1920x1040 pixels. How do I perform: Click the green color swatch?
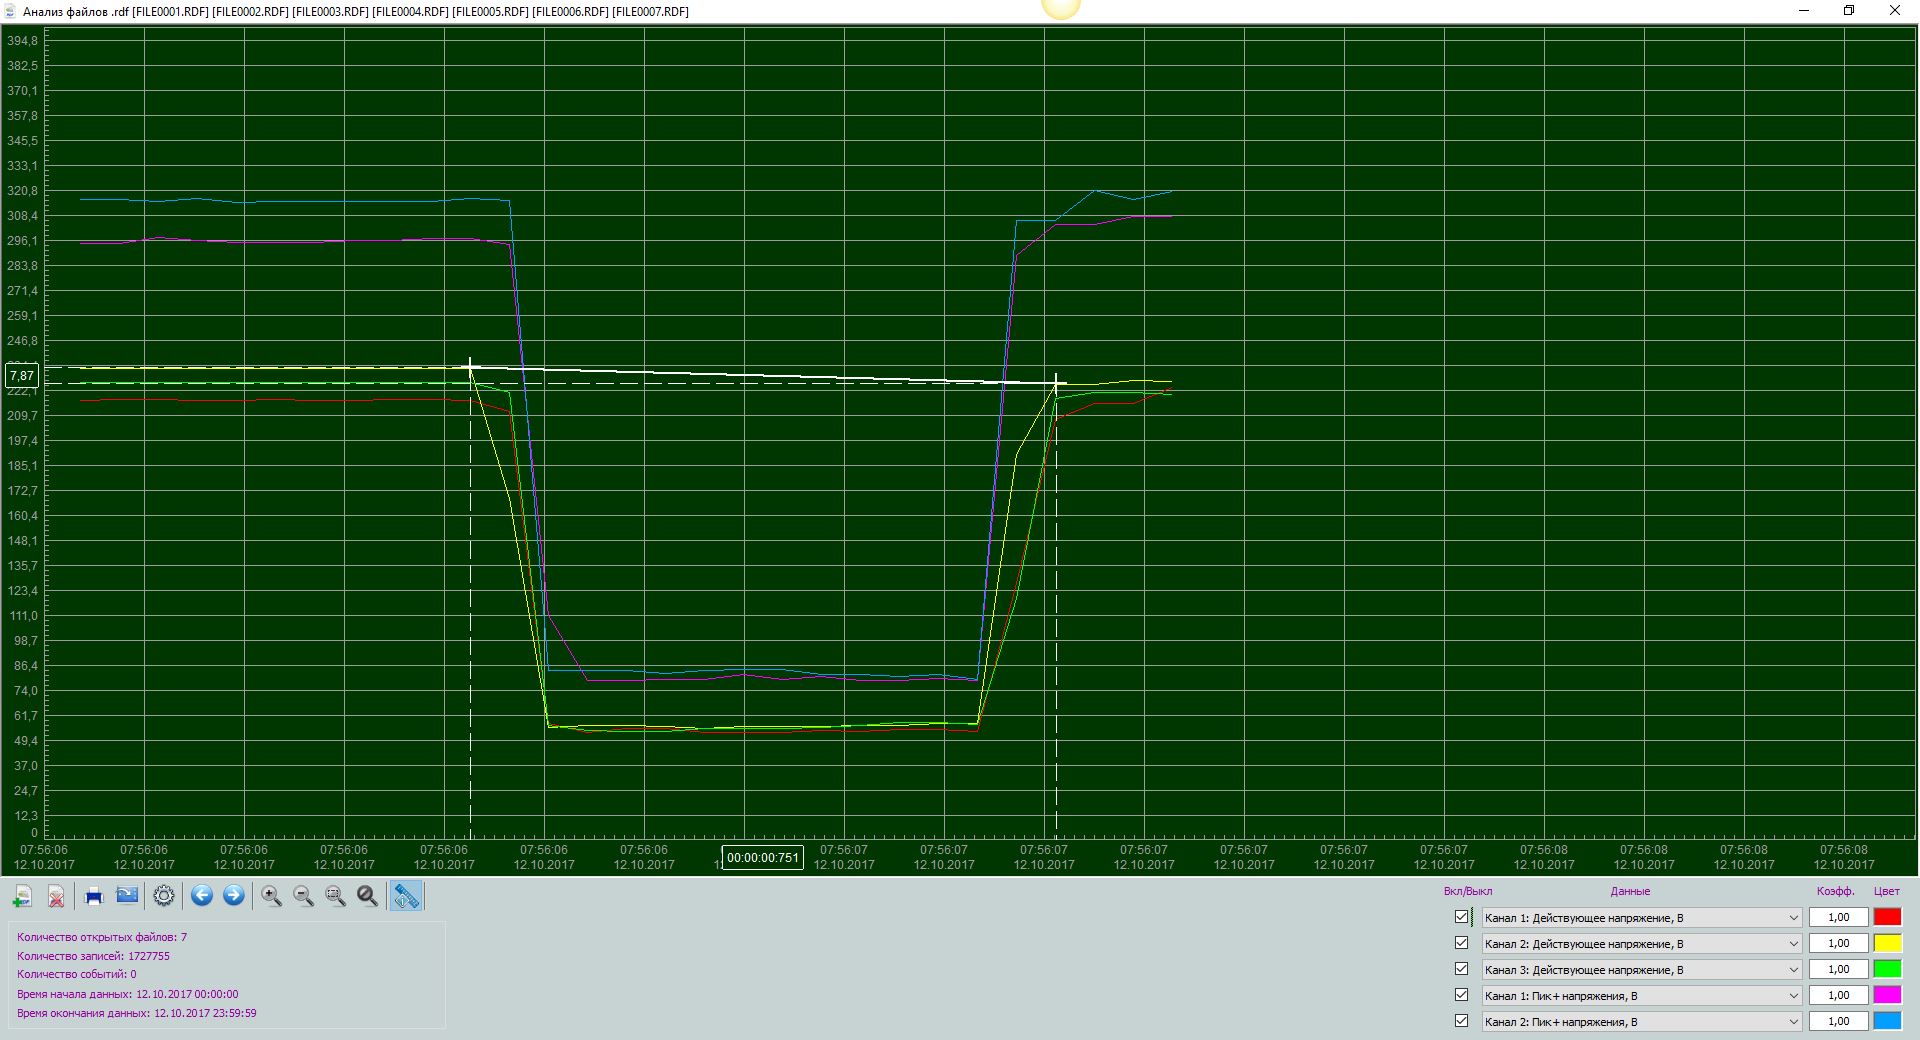[x=1887, y=969]
